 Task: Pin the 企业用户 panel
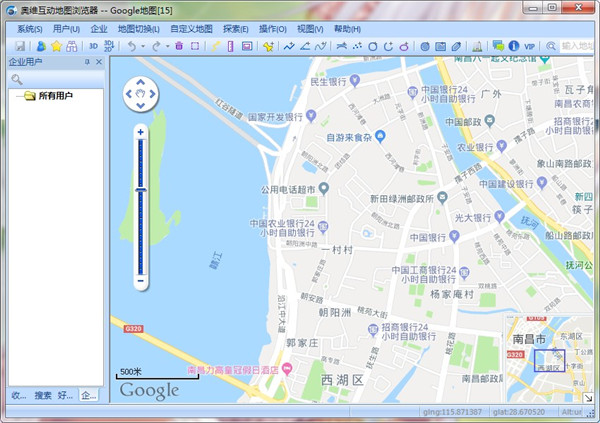coord(87,62)
